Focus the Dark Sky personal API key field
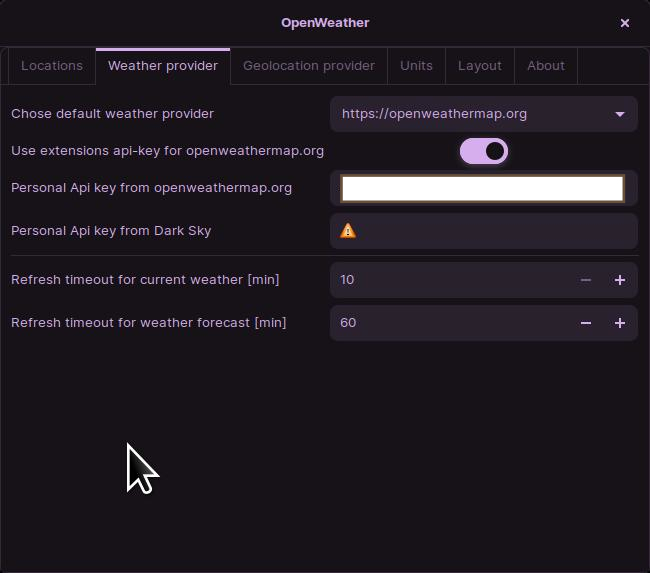The height and width of the screenshot is (573, 650). (483, 231)
